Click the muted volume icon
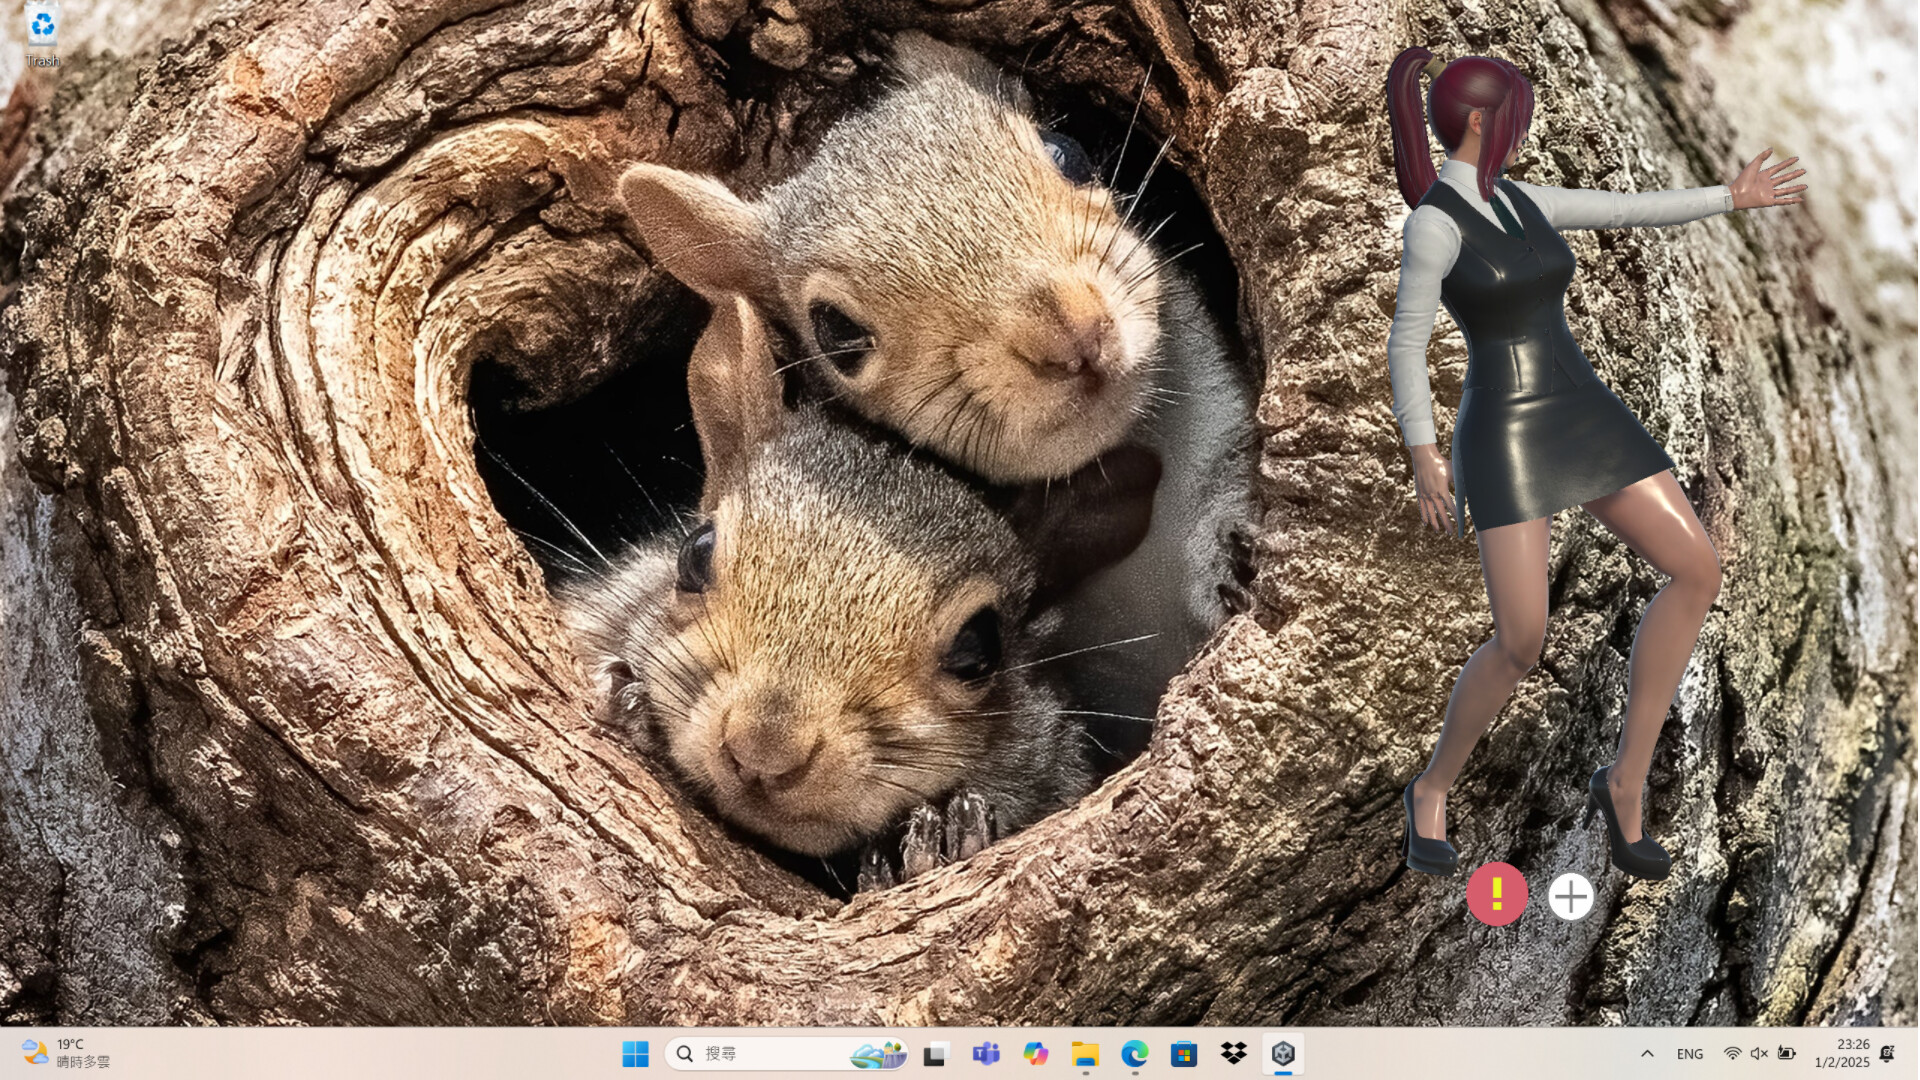1920x1080 pixels. click(x=1759, y=1053)
